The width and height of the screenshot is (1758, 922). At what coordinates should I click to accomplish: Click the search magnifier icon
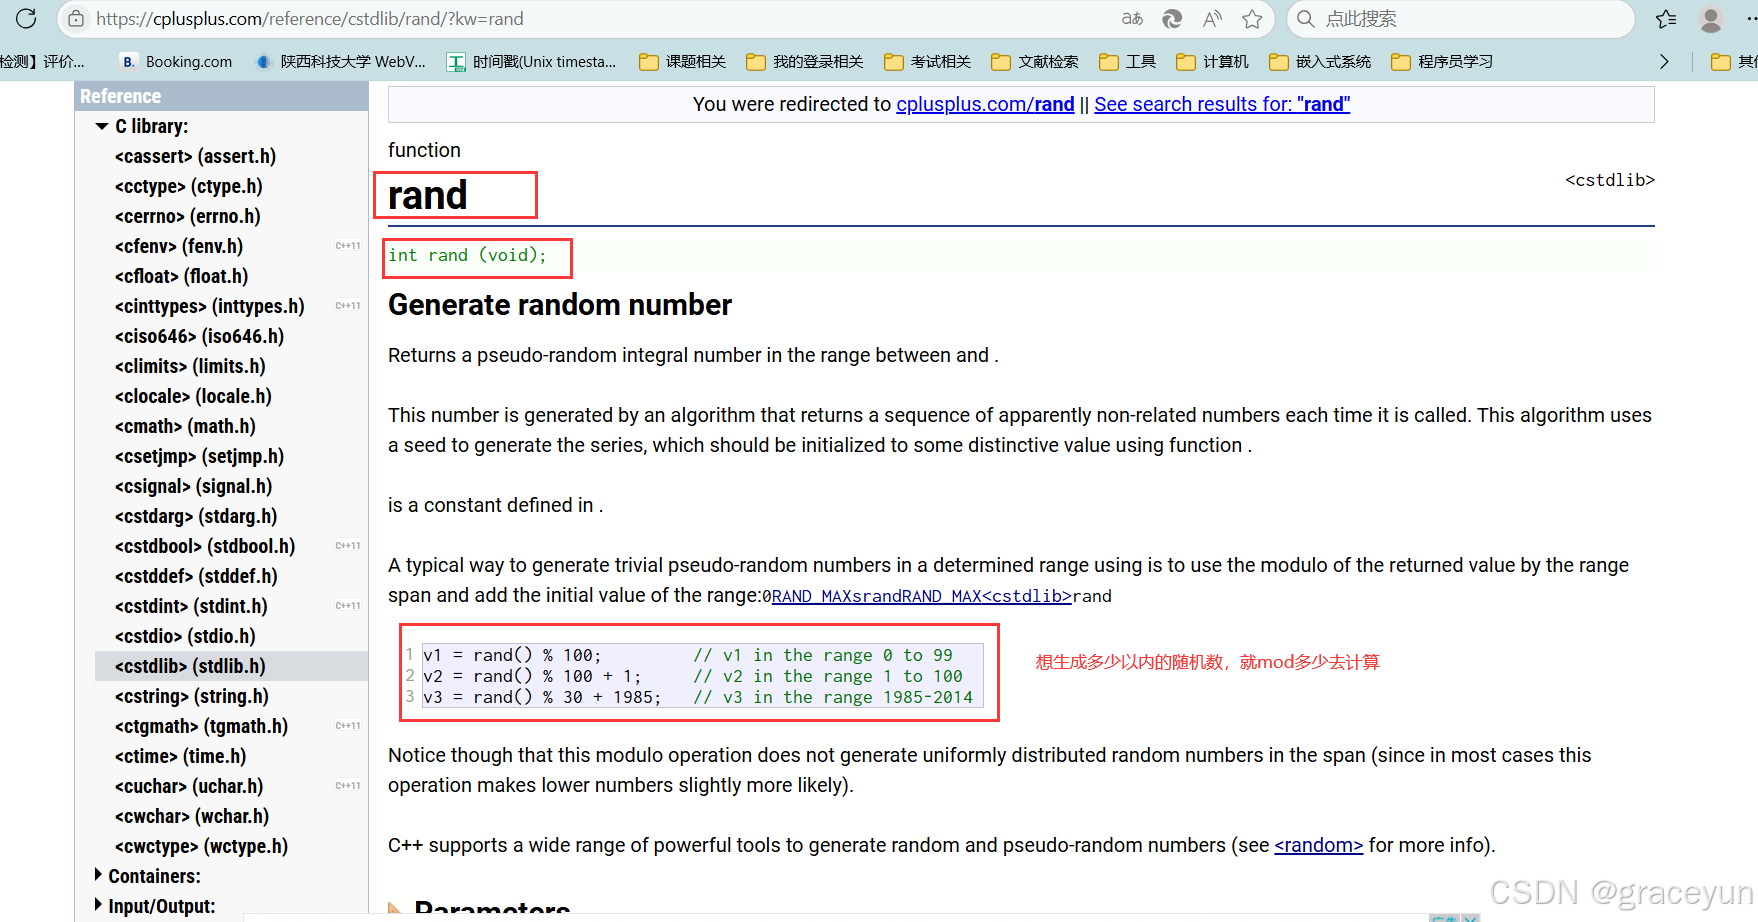tap(1305, 19)
